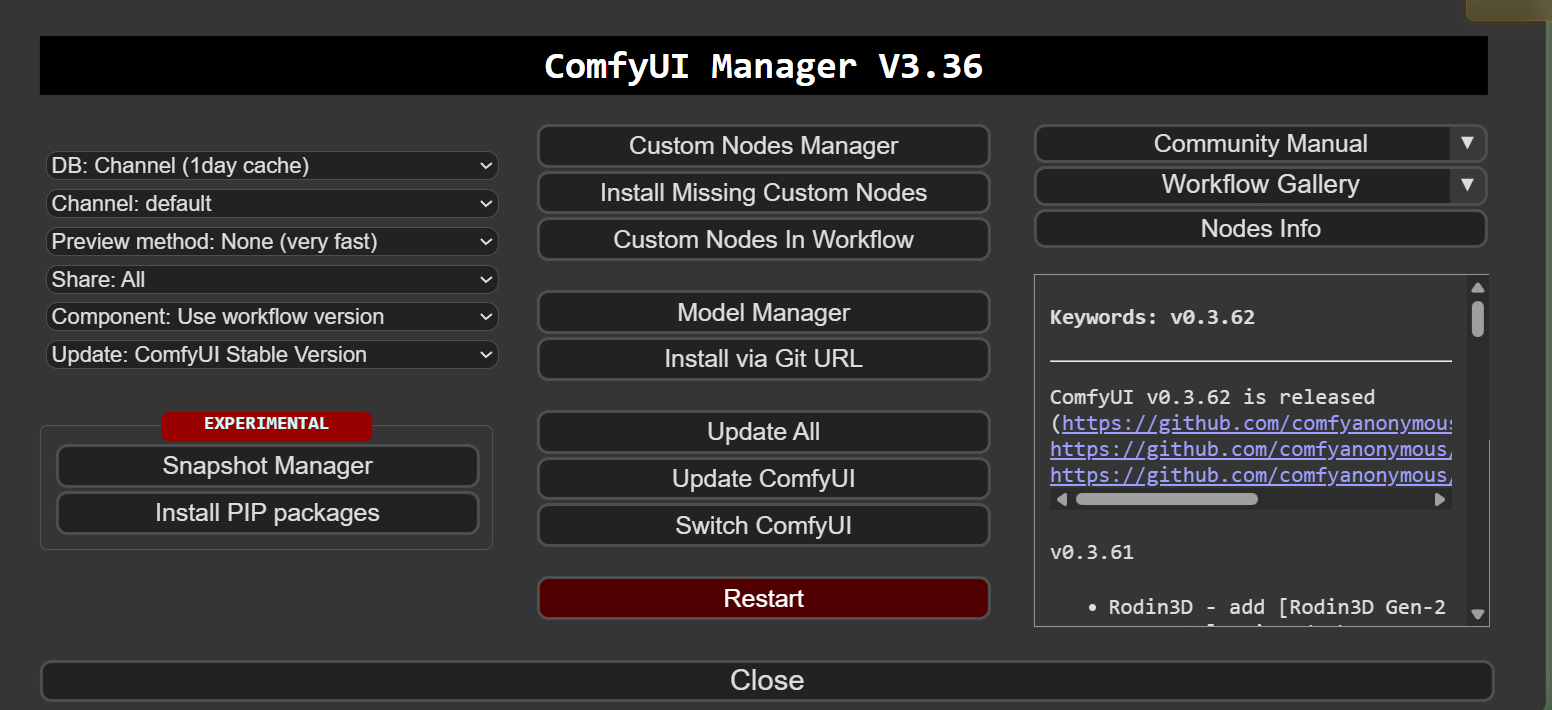This screenshot has height=710, width=1552.
Task: Open the Share All dropdown
Action: tap(272, 280)
